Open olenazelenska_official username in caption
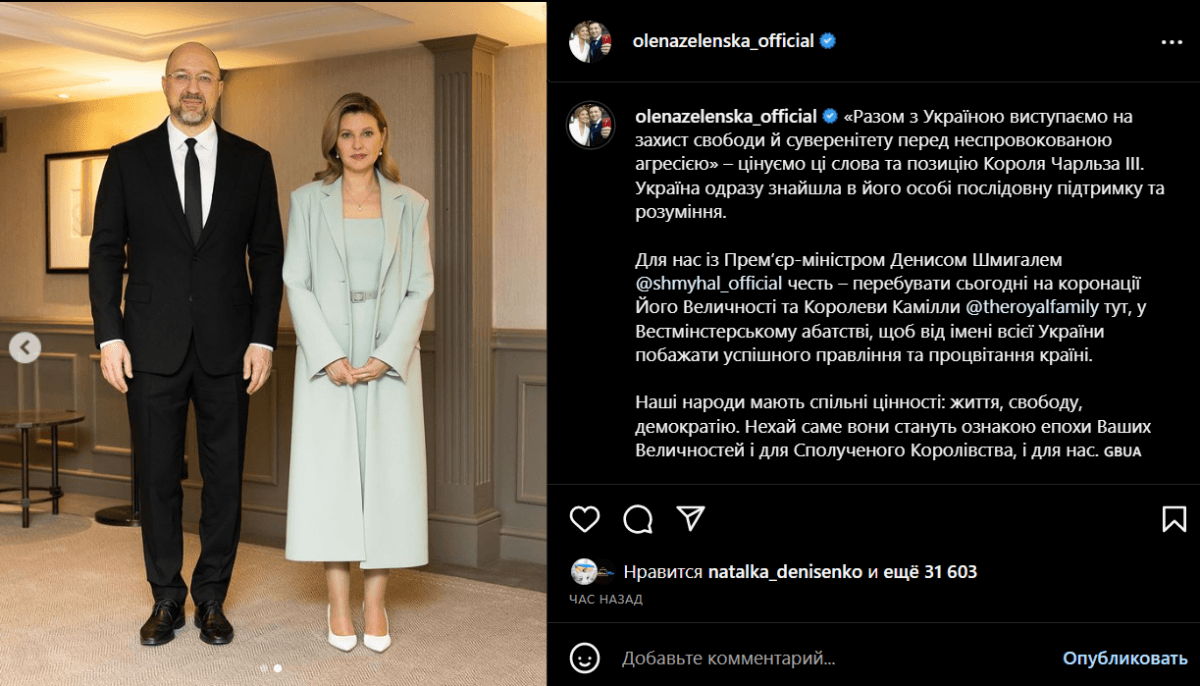1200x686 pixels. point(725,116)
